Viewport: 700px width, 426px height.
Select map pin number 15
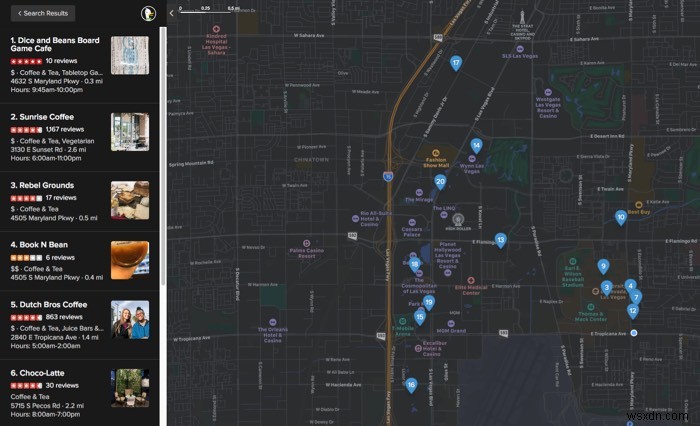[419, 317]
